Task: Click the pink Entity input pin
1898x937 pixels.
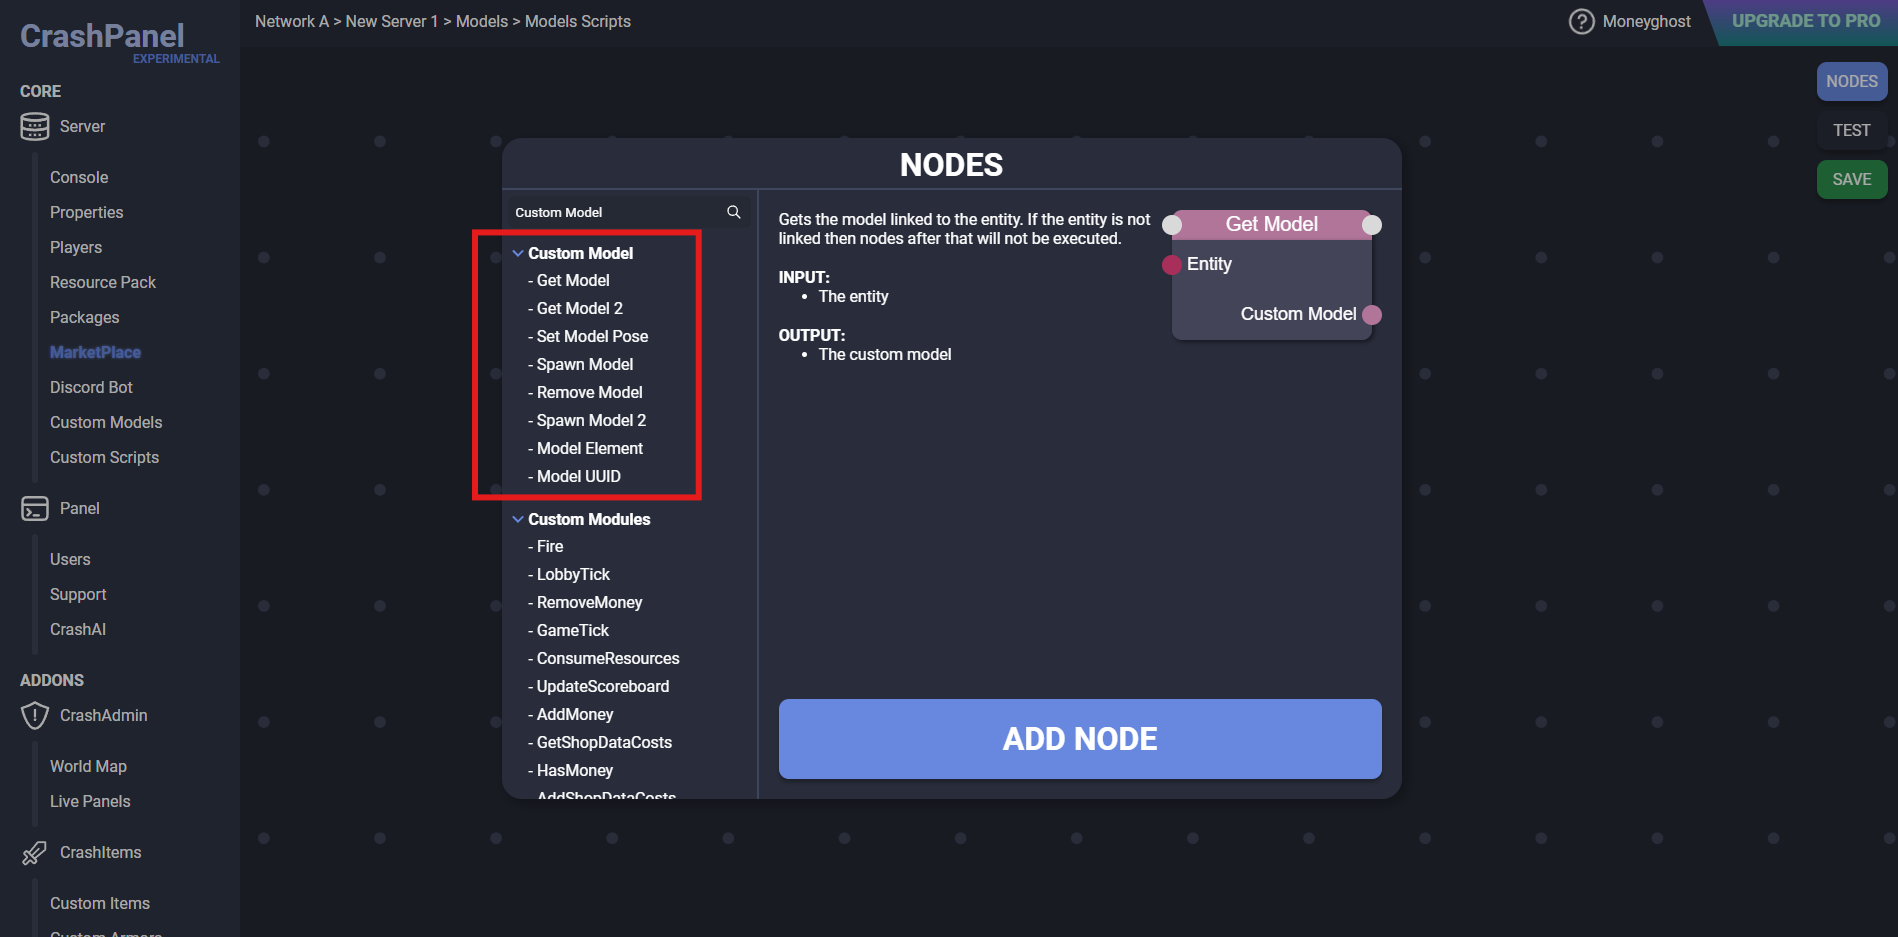Action: coord(1172,265)
